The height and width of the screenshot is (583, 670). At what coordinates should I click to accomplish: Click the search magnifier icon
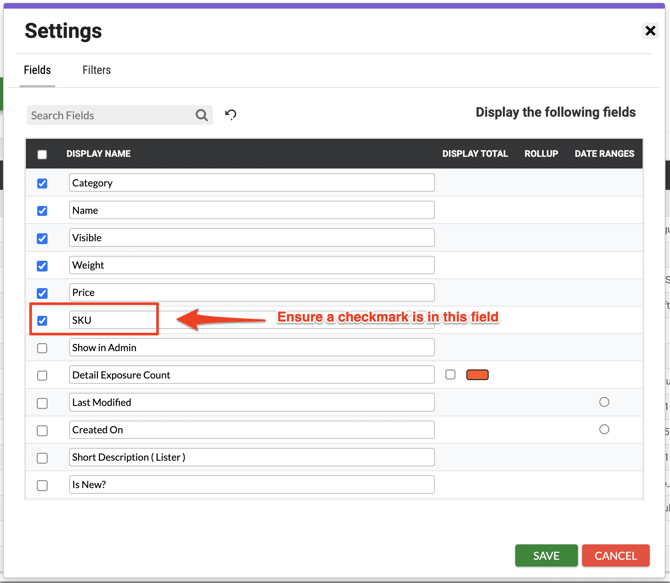tap(202, 115)
